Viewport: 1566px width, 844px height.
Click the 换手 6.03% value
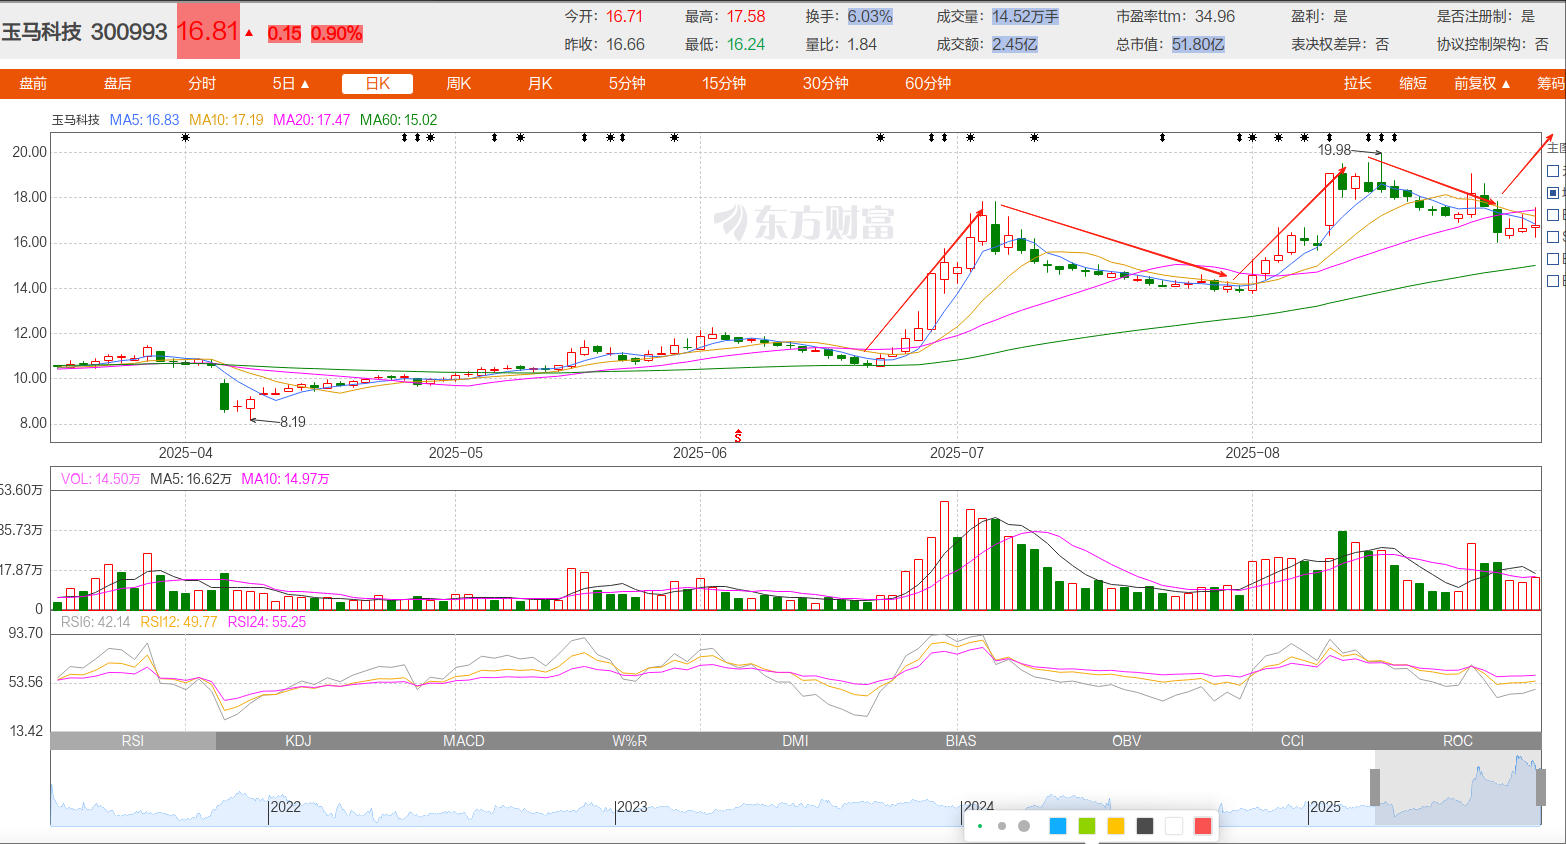[870, 17]
